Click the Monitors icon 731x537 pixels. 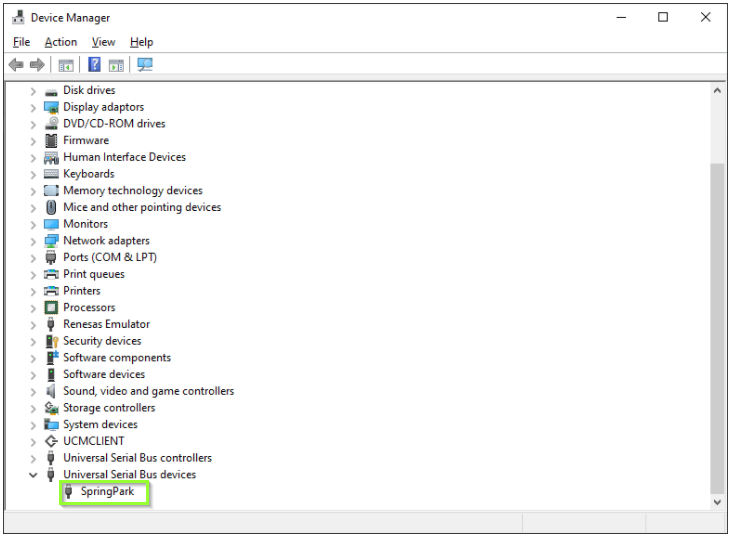(51, 225)
